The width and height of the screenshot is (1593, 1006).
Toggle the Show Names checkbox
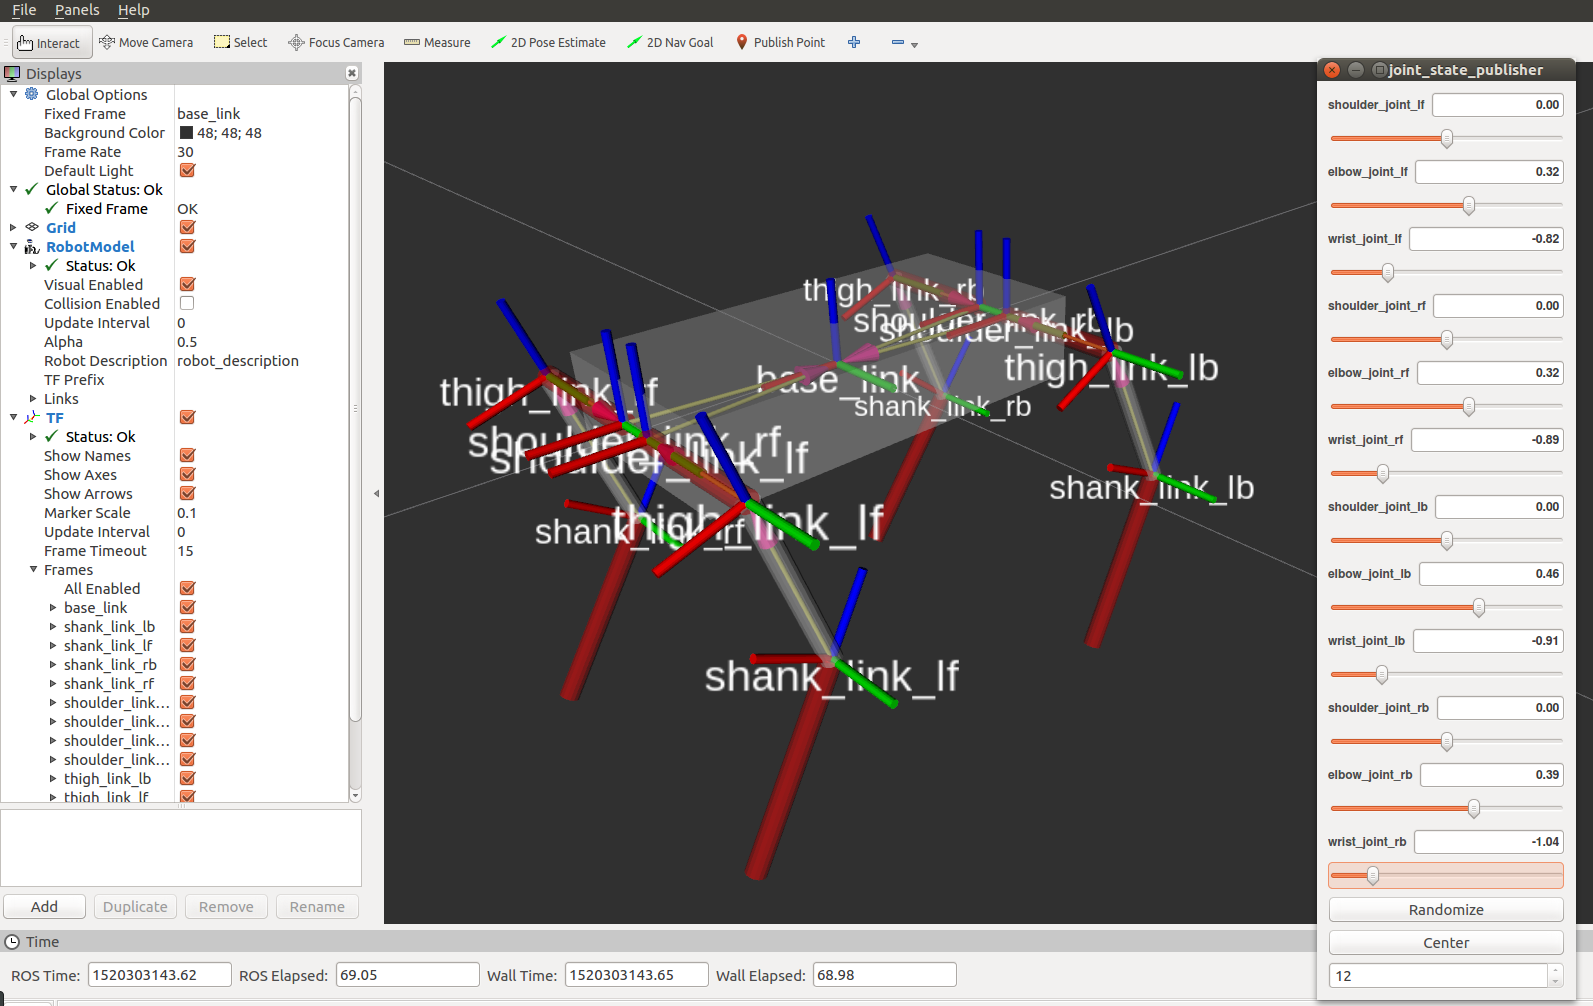coord(187,455)
